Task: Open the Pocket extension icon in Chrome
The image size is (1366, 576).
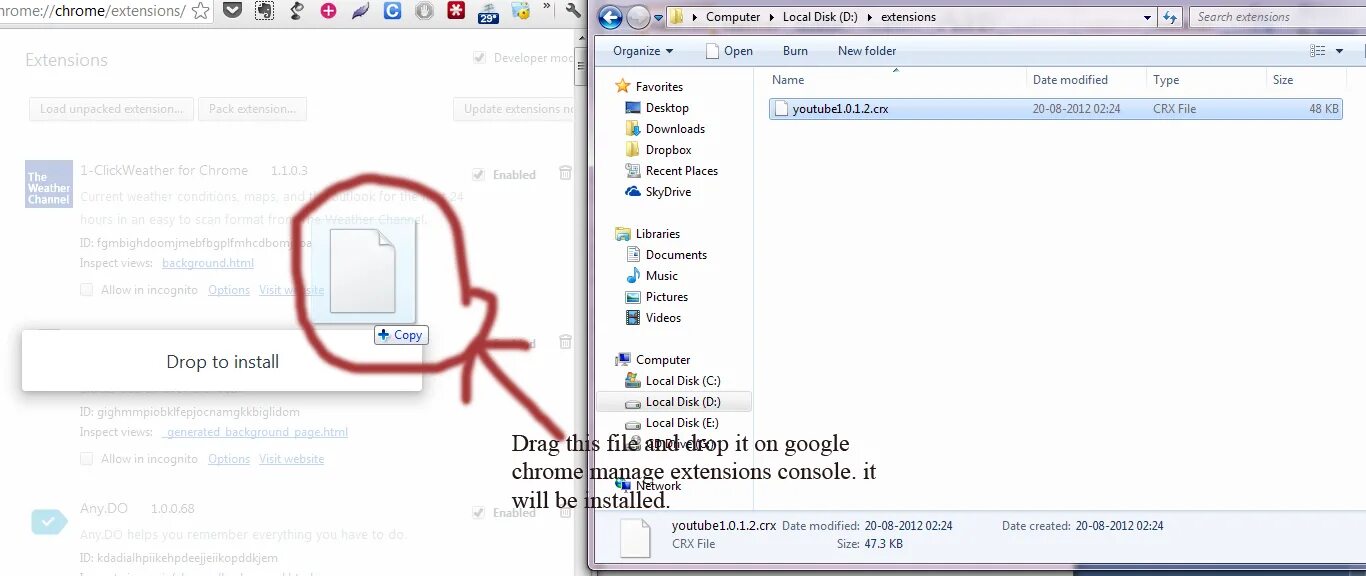Action: (x=232, y=11)
